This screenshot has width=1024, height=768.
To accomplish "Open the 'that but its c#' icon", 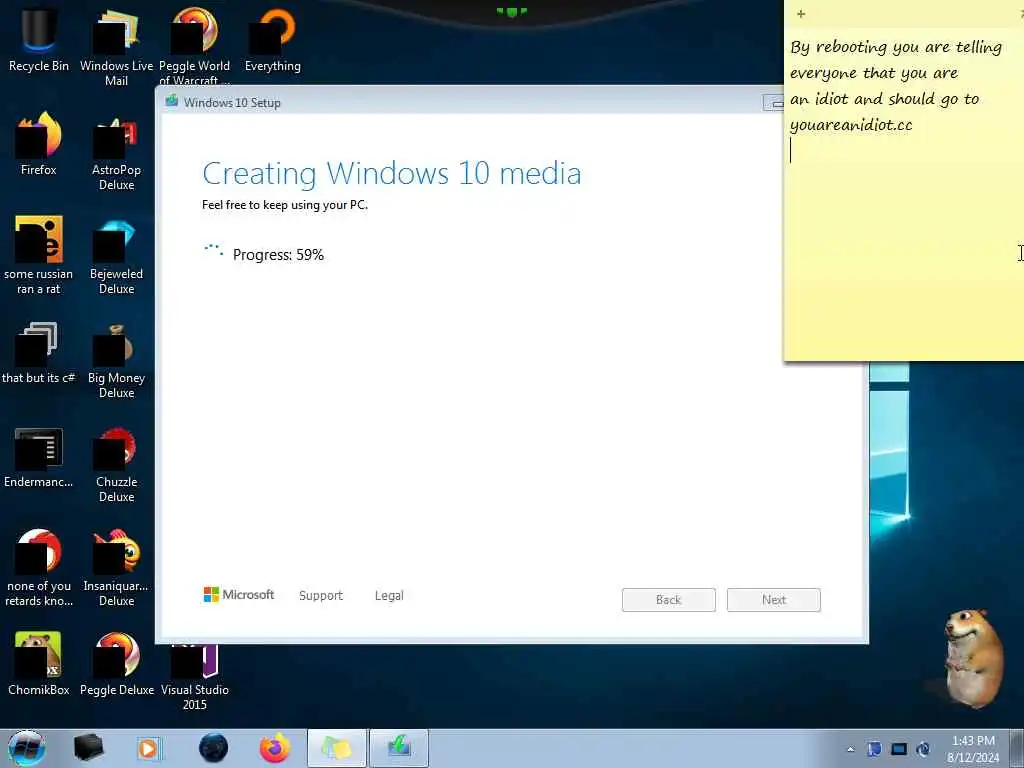I will click(39, 353).
